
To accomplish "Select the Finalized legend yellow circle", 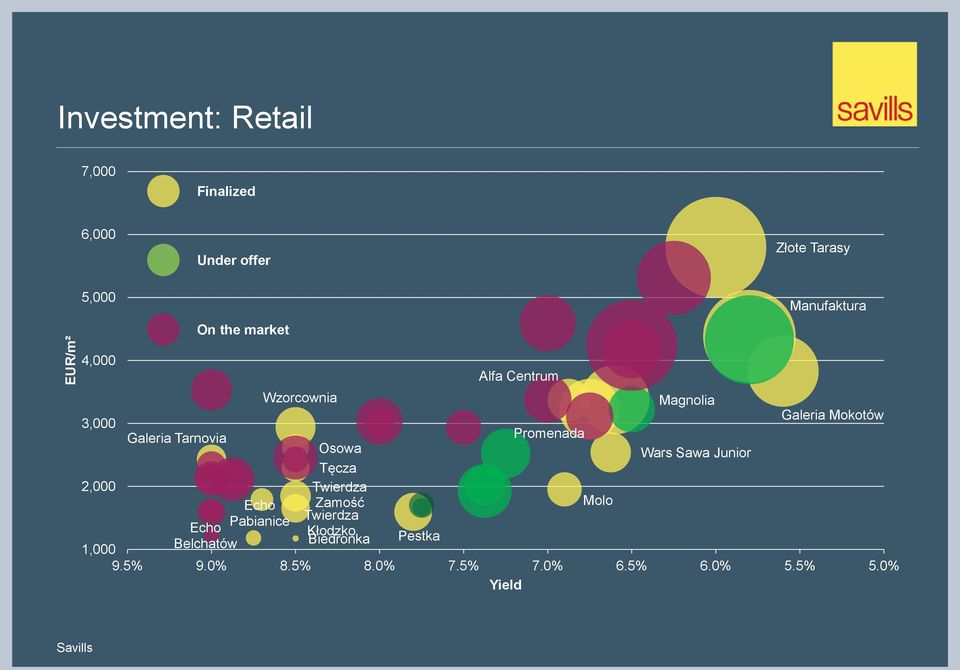I will pos(163,191).
